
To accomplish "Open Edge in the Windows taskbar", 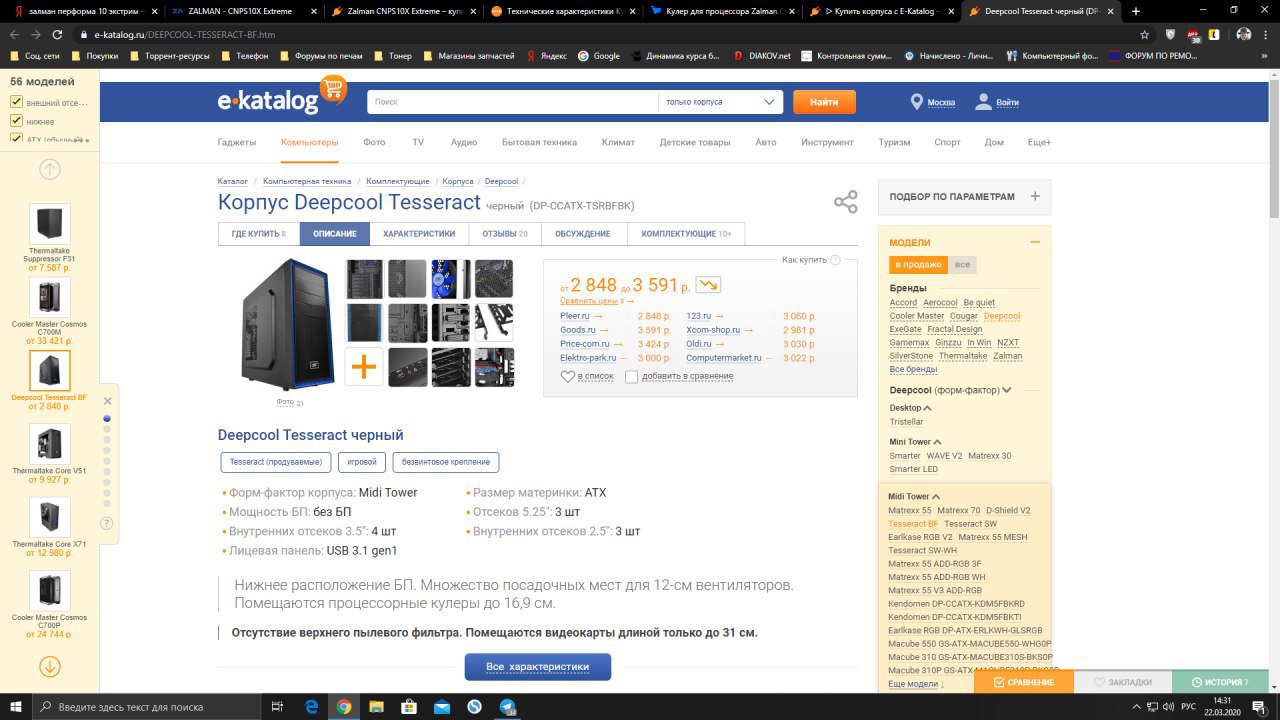I will pos(311,707).
